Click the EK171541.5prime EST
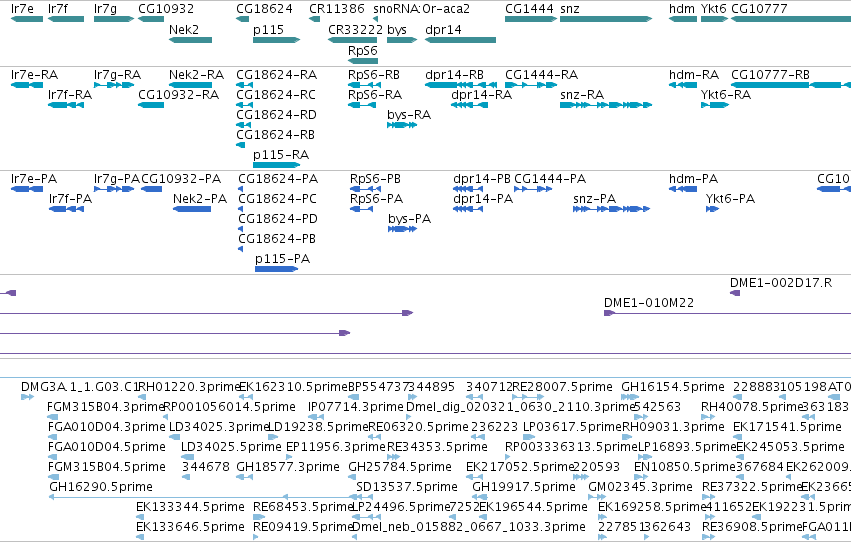 (736, 437)
